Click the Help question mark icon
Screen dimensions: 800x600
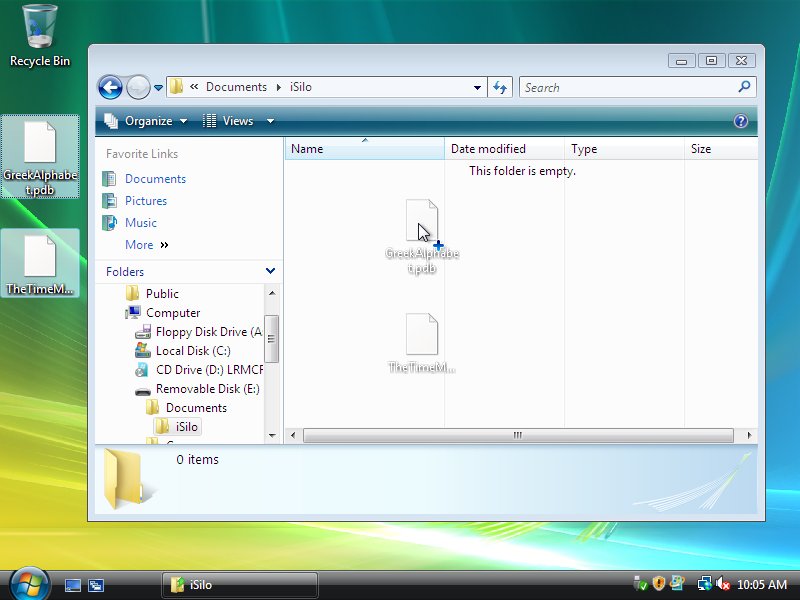[741, 121]
